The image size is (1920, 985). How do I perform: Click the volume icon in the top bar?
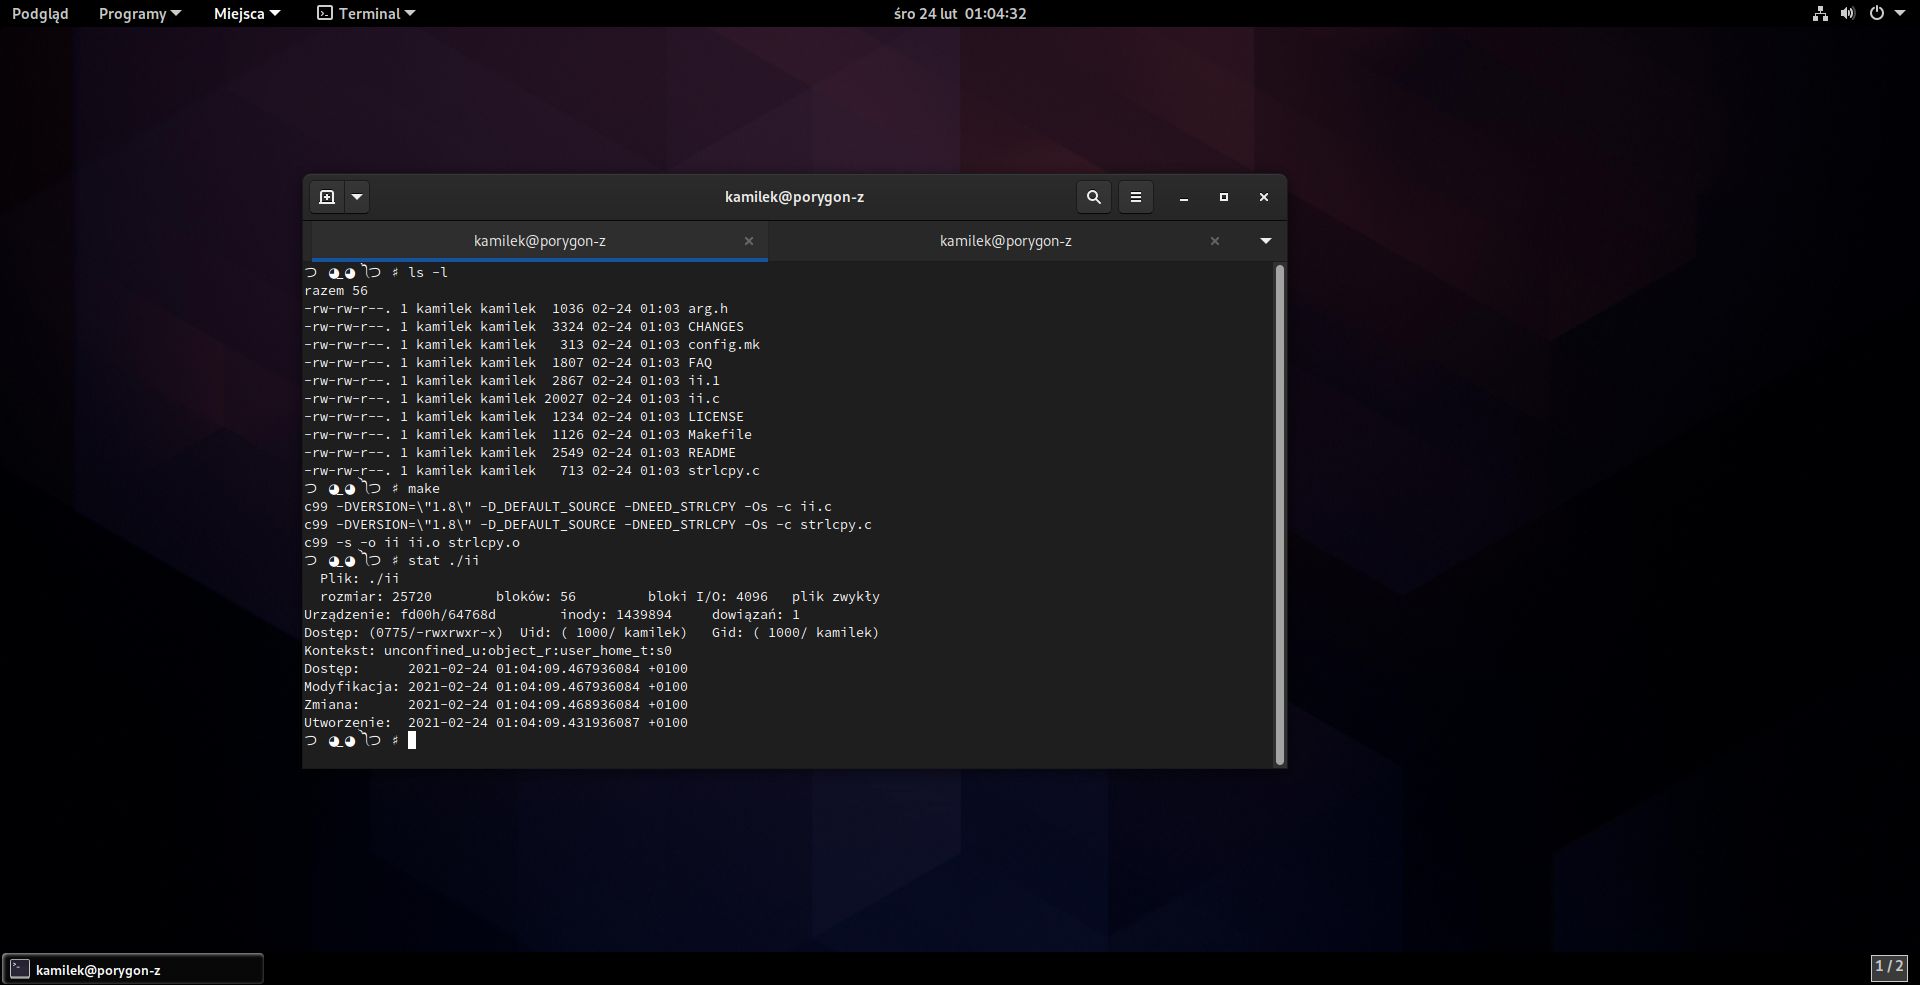[1847, 14]
